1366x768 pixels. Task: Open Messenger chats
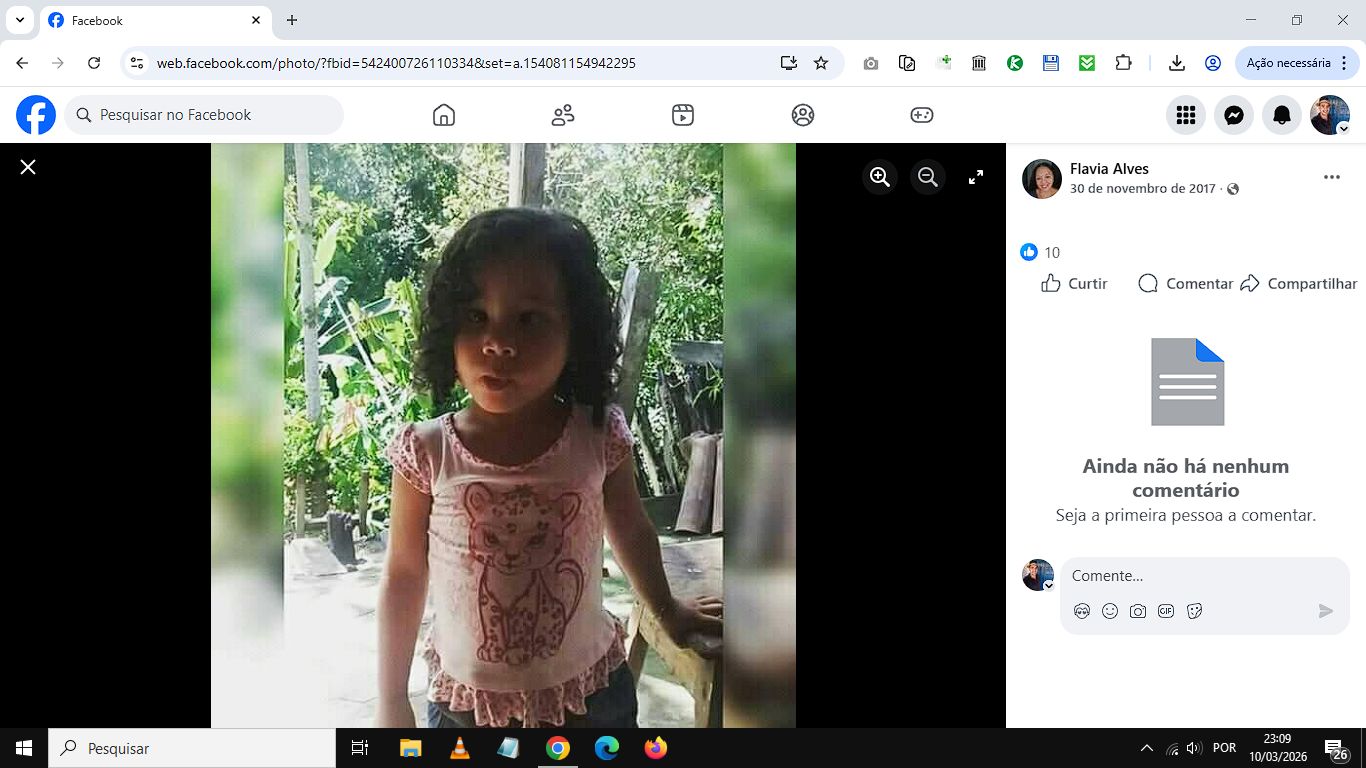click(1234, 115)
